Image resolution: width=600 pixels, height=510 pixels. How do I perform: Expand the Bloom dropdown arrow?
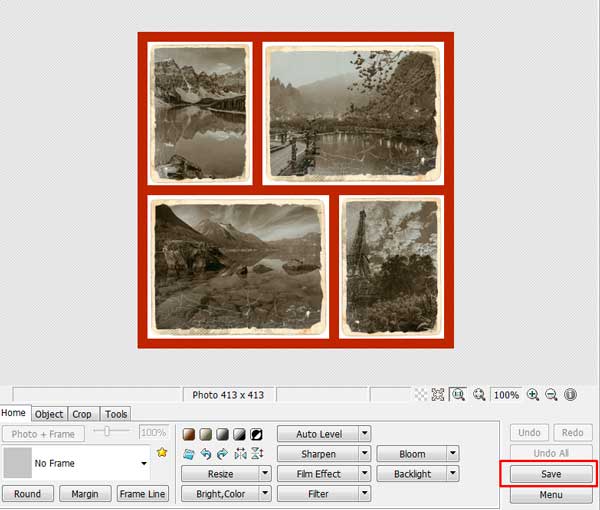point(453,453)
